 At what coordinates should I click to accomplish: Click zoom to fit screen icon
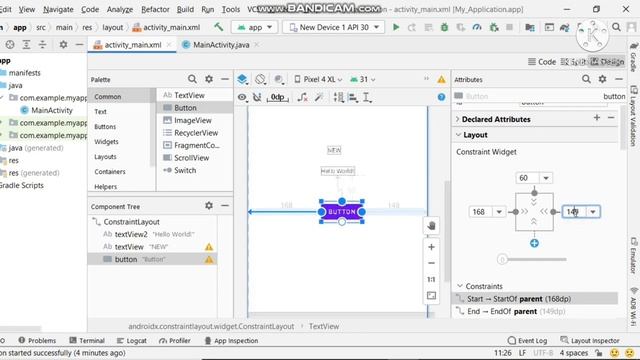click(x=431, y=296)
